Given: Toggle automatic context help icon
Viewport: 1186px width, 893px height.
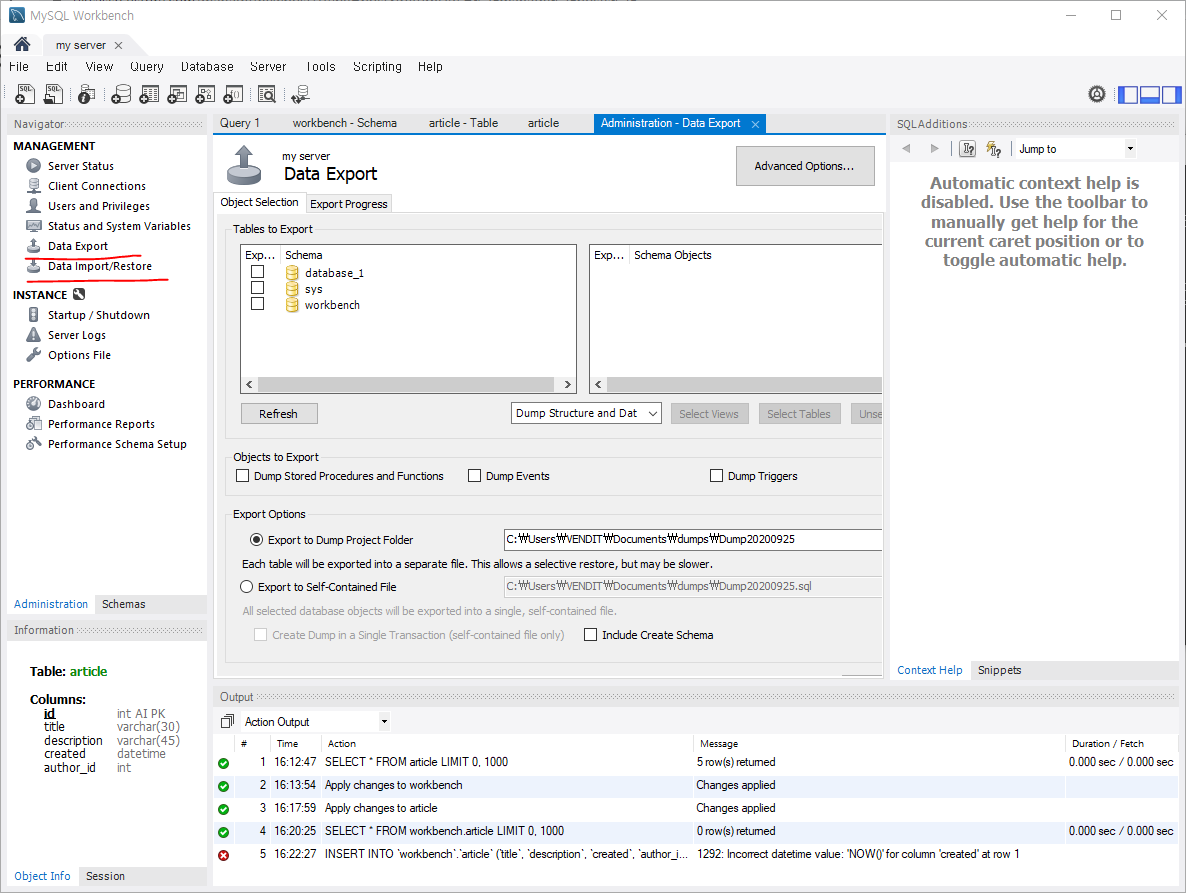Looking at the screenshot, I should [x=994, y=149].
